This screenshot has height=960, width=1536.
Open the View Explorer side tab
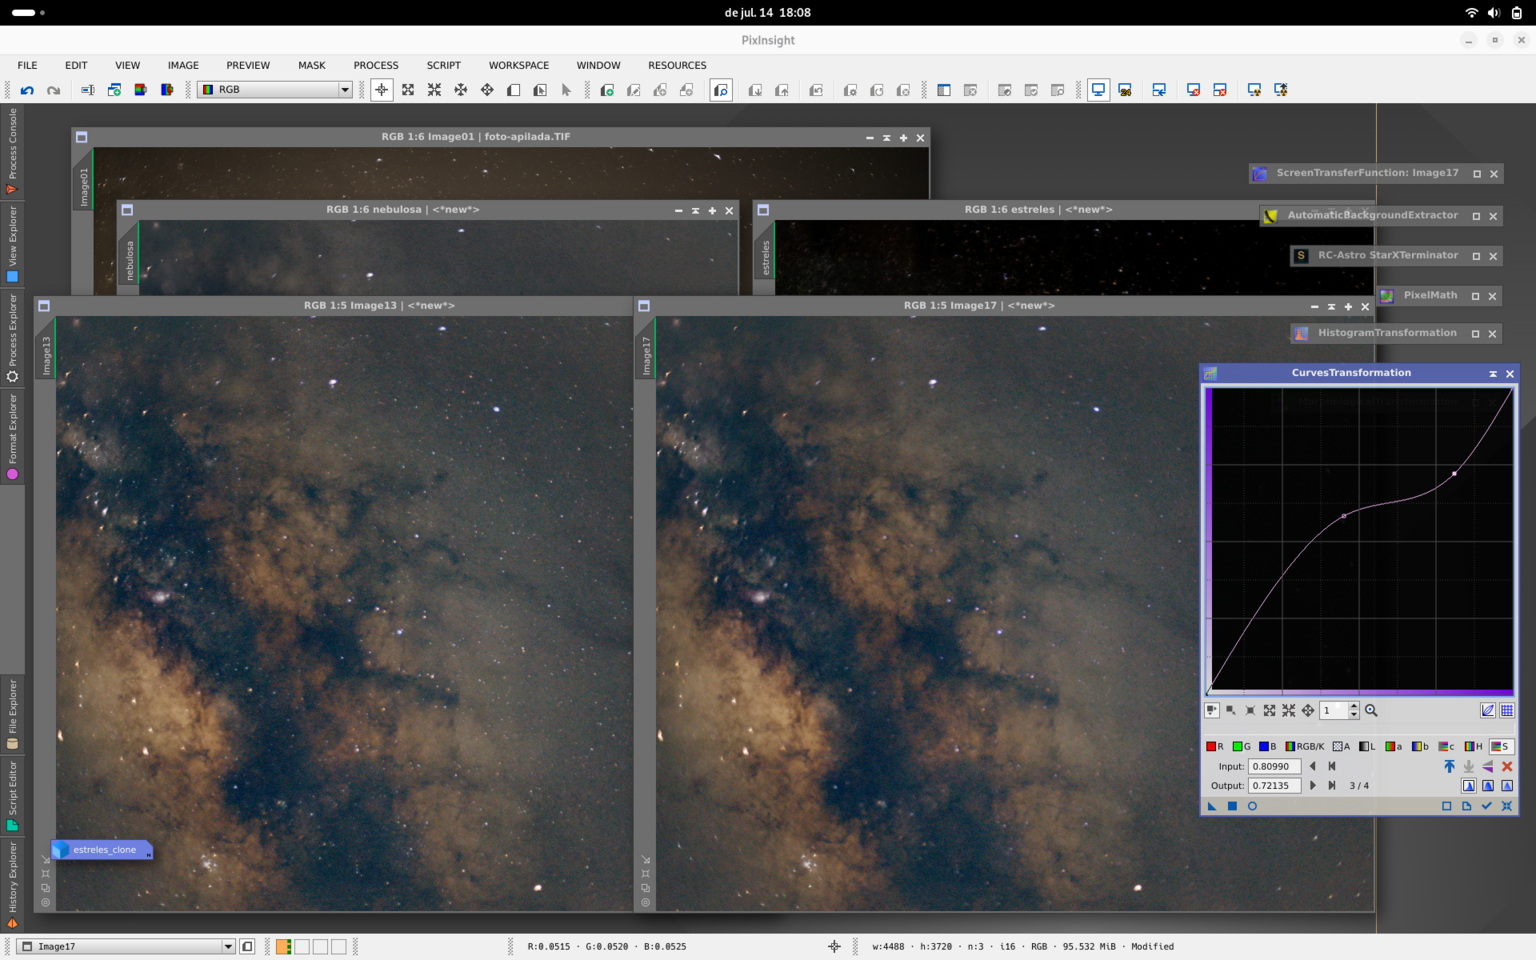point(12,245)
